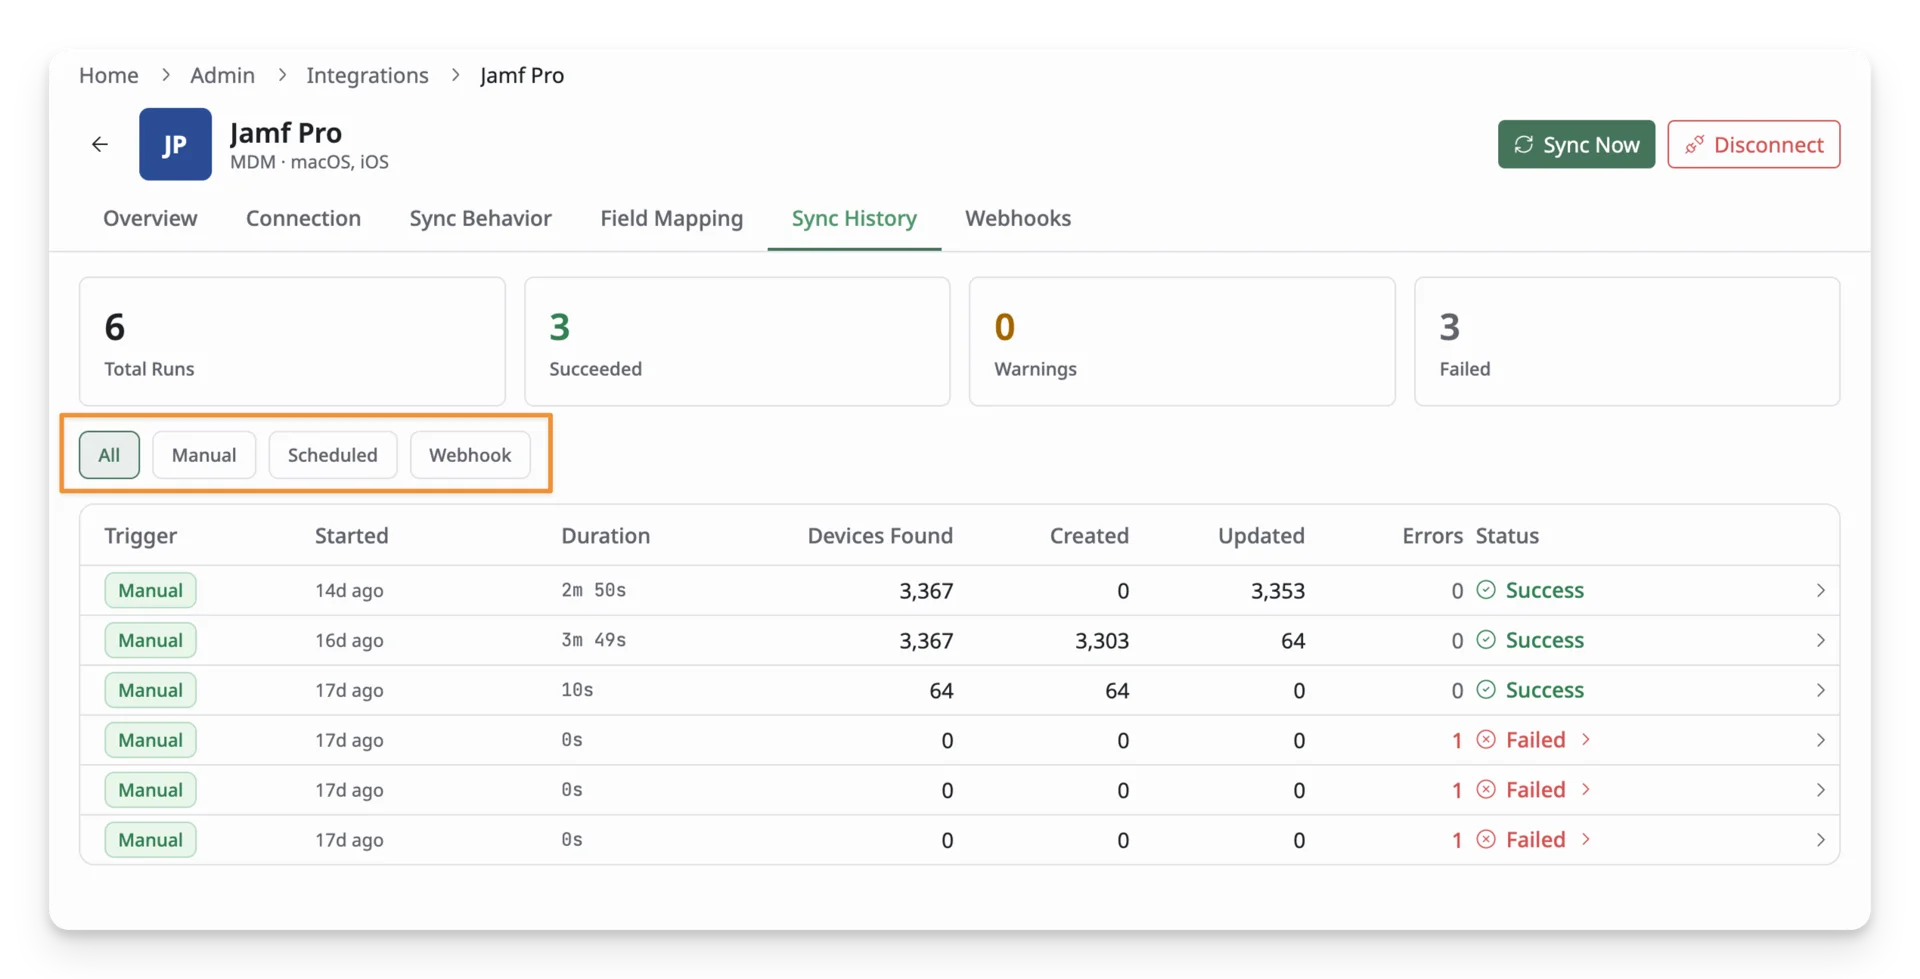
Task: Open the Sync Behavior tab
Action: (x=480, y=218)
